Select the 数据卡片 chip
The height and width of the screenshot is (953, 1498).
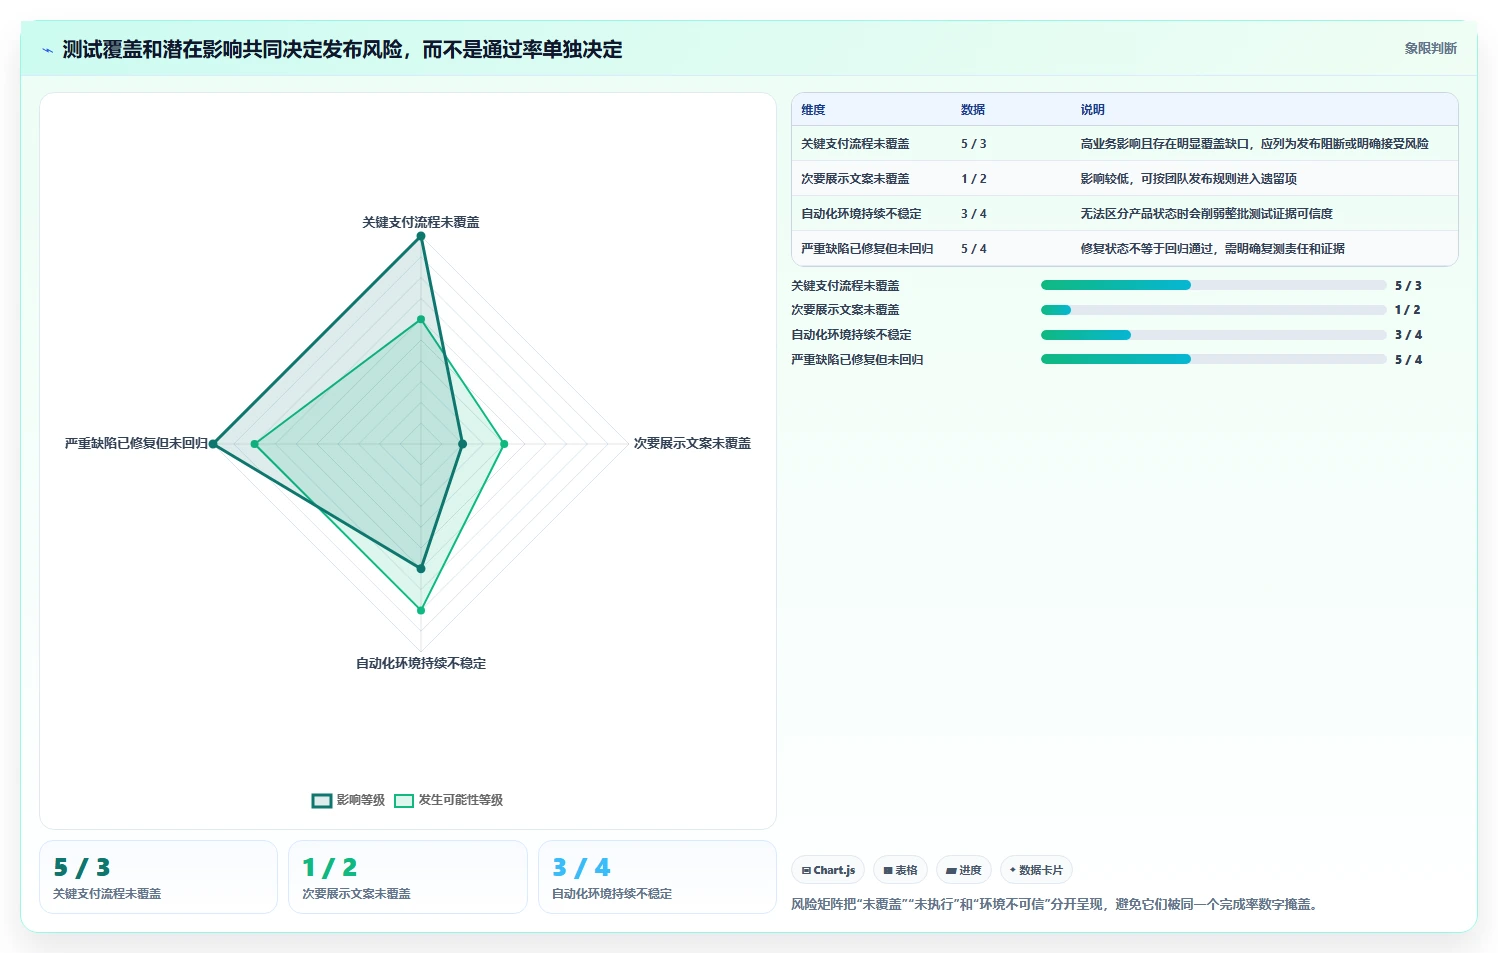pyautogui.click(x=1036, y=870)
